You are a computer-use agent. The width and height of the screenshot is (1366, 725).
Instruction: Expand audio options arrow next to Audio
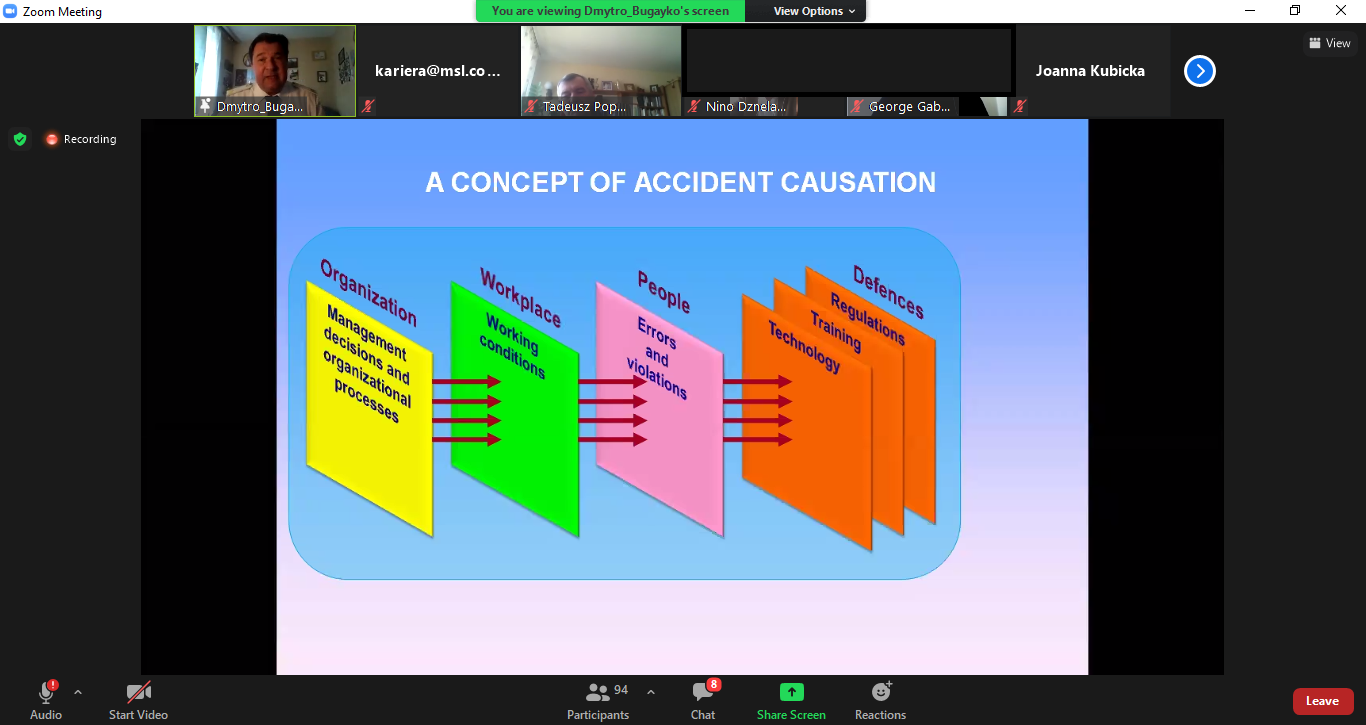(x=78, y=692)
